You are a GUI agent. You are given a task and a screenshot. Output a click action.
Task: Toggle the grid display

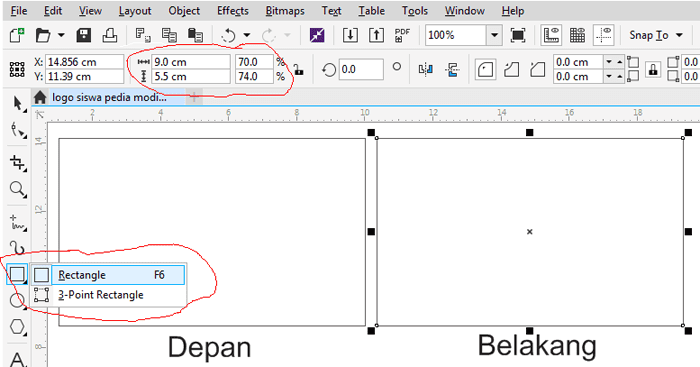(x=578, y=35)
